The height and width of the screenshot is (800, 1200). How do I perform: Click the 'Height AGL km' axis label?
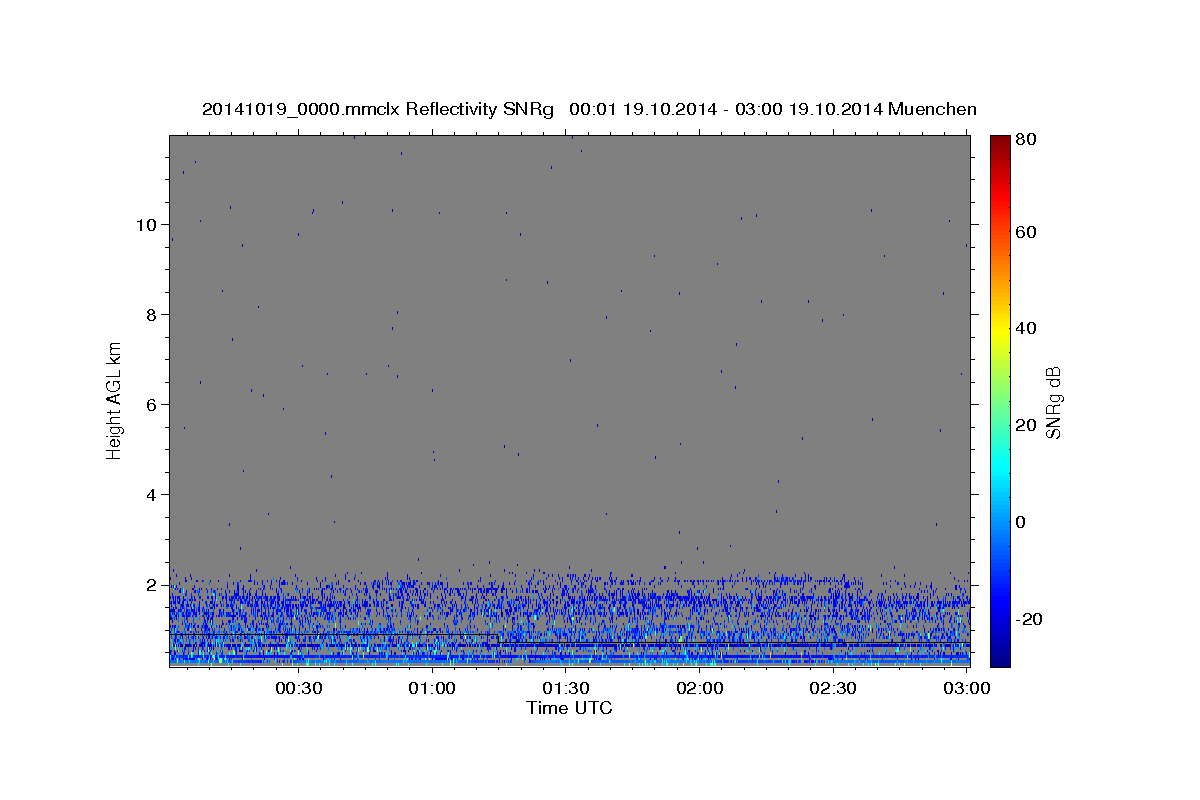pyautogui.click(x=115, y=400)
